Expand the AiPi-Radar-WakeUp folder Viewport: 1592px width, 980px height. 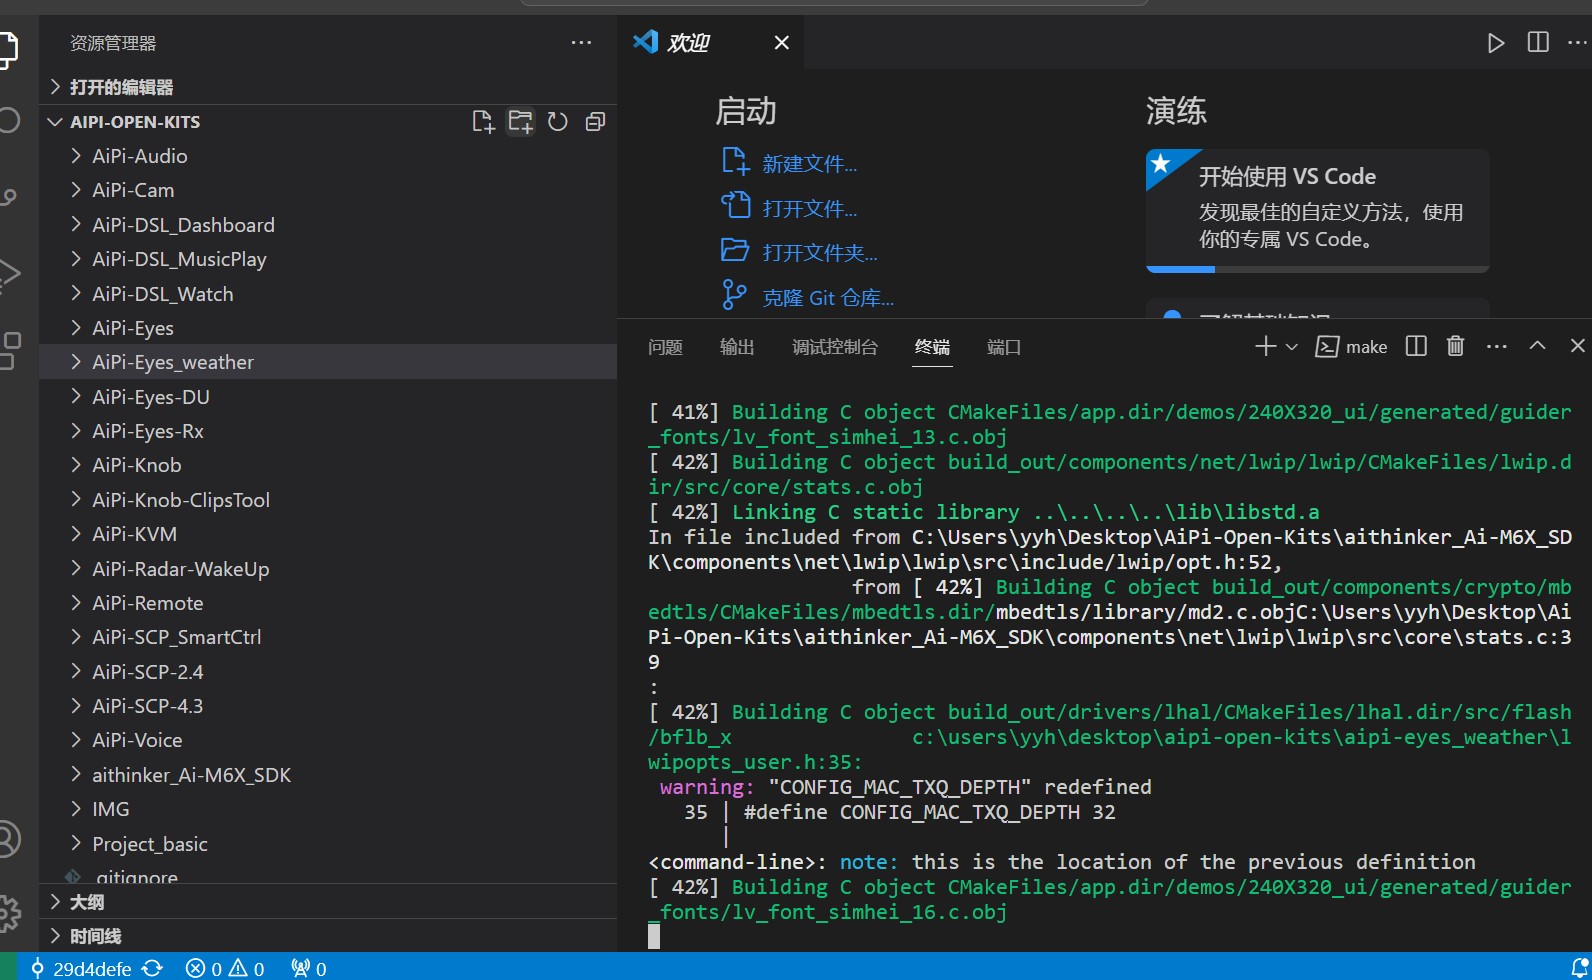coord(328,569)
